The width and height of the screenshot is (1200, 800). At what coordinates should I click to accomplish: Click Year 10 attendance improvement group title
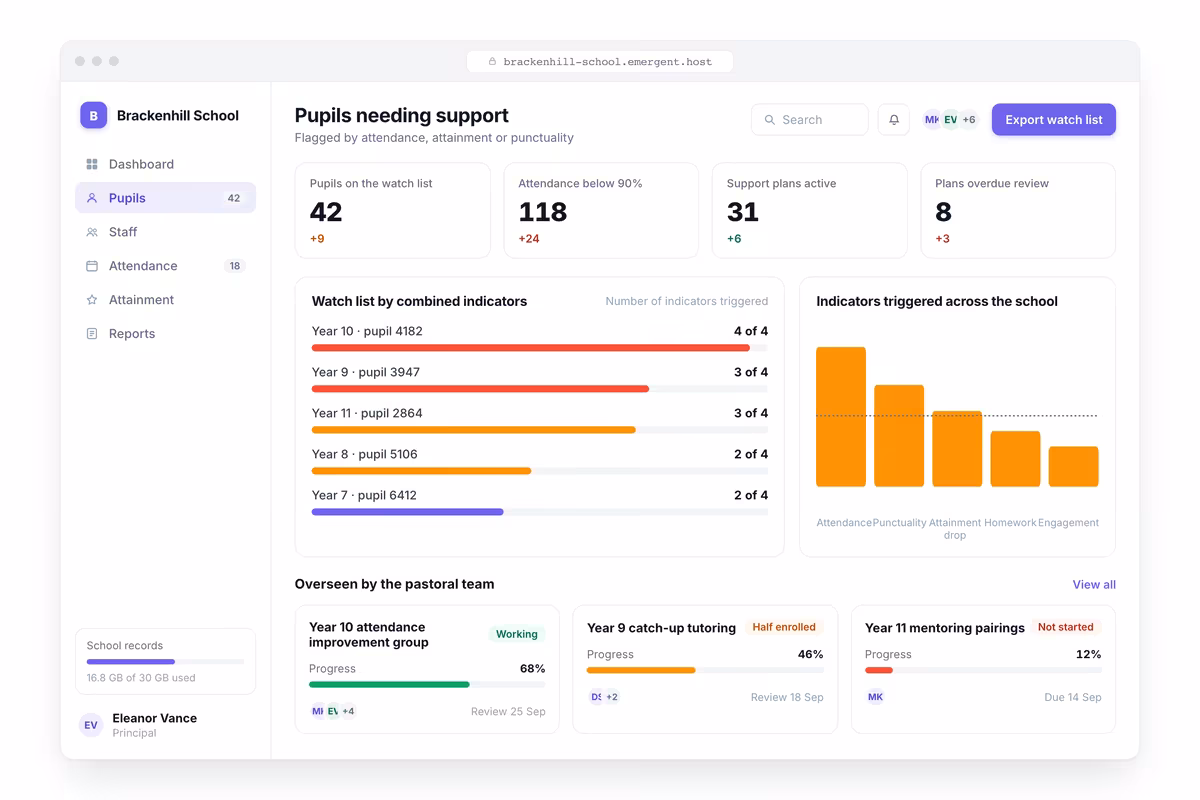(x=369, y=634)
